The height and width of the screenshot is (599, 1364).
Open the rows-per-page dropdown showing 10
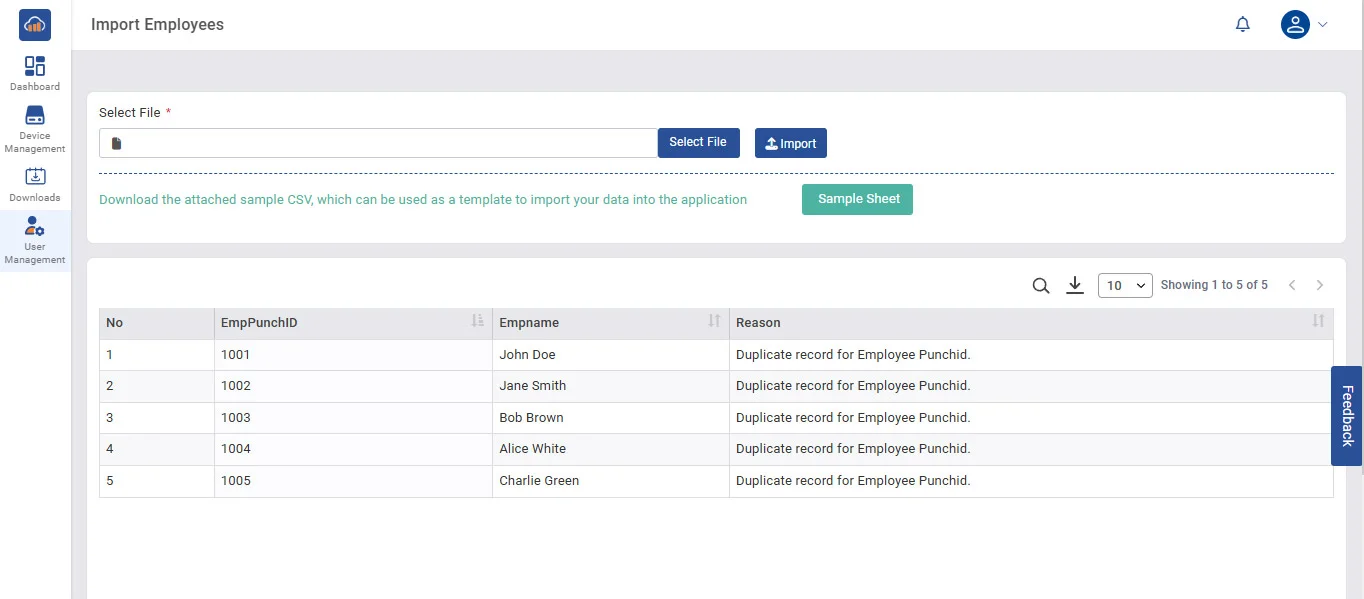1125,286
